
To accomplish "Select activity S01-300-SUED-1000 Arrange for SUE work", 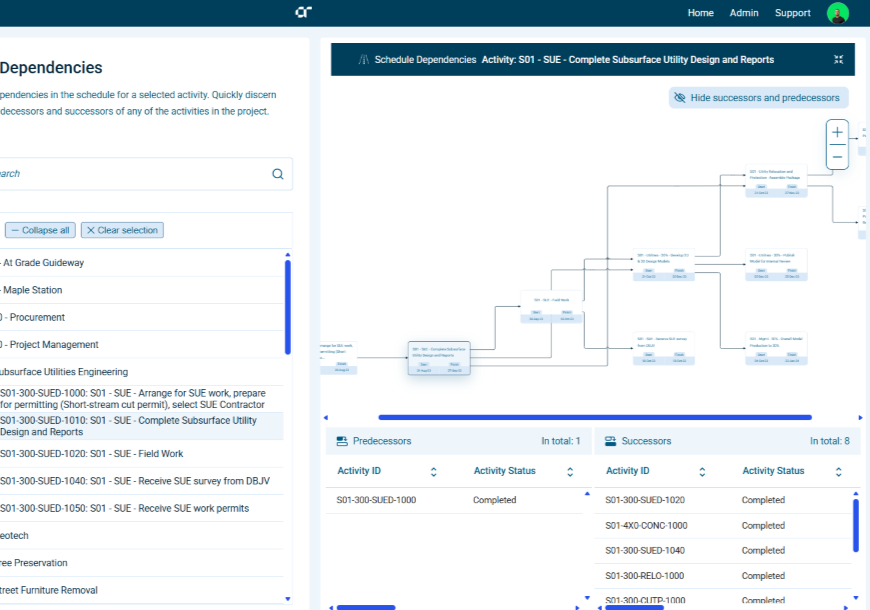I will [x=141, y=399].
